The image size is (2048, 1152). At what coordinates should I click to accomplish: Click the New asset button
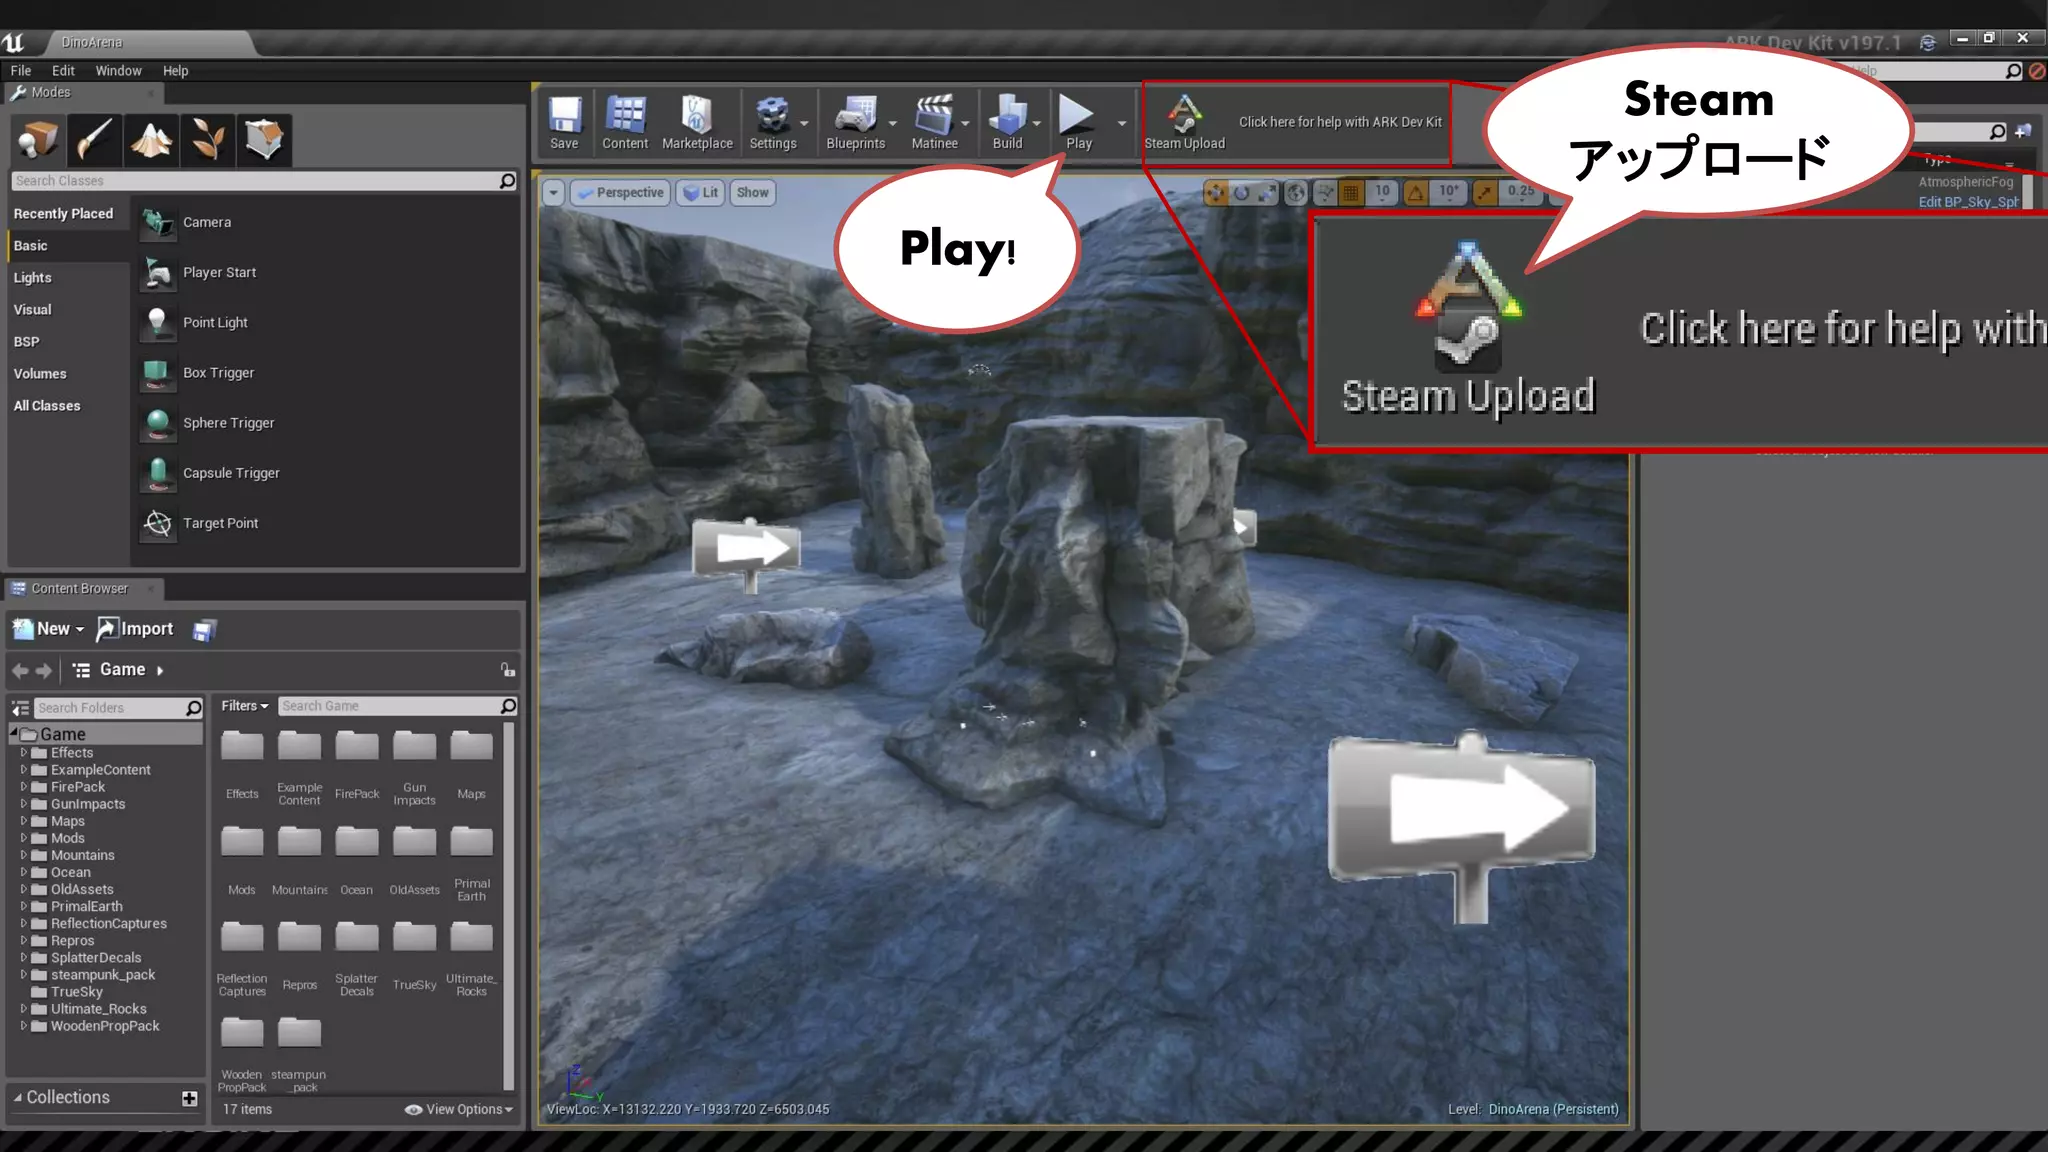pos(48,629)
